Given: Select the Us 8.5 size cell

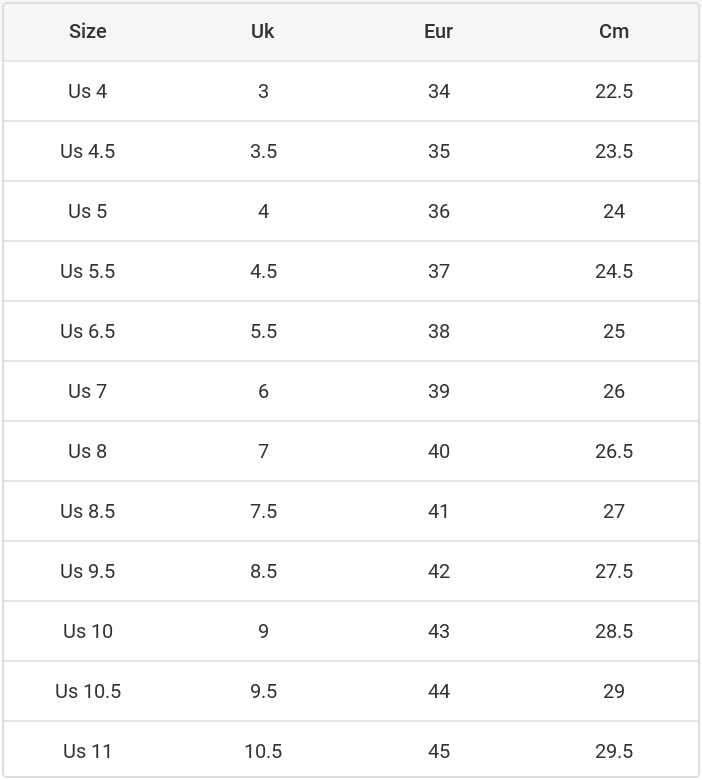Looking at the screenshot, I should pyautogui.click(x=88, y=511).
